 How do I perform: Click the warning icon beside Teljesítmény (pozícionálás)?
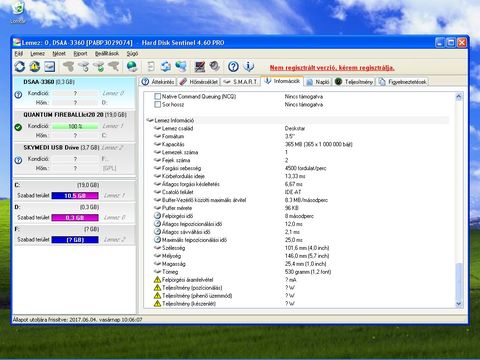click(x=157, y=287)
